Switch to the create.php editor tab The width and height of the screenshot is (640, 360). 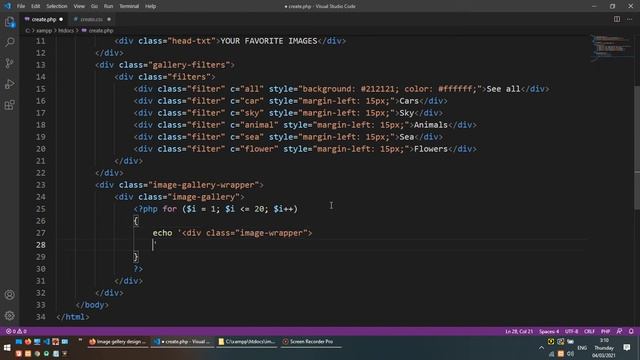pyautogui.click(x=44, y=19)
